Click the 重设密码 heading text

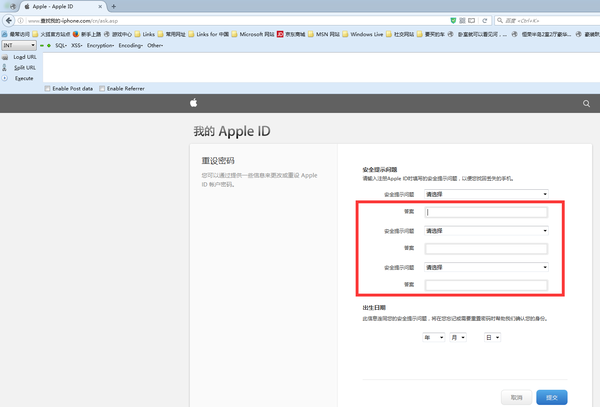point(218,161)
